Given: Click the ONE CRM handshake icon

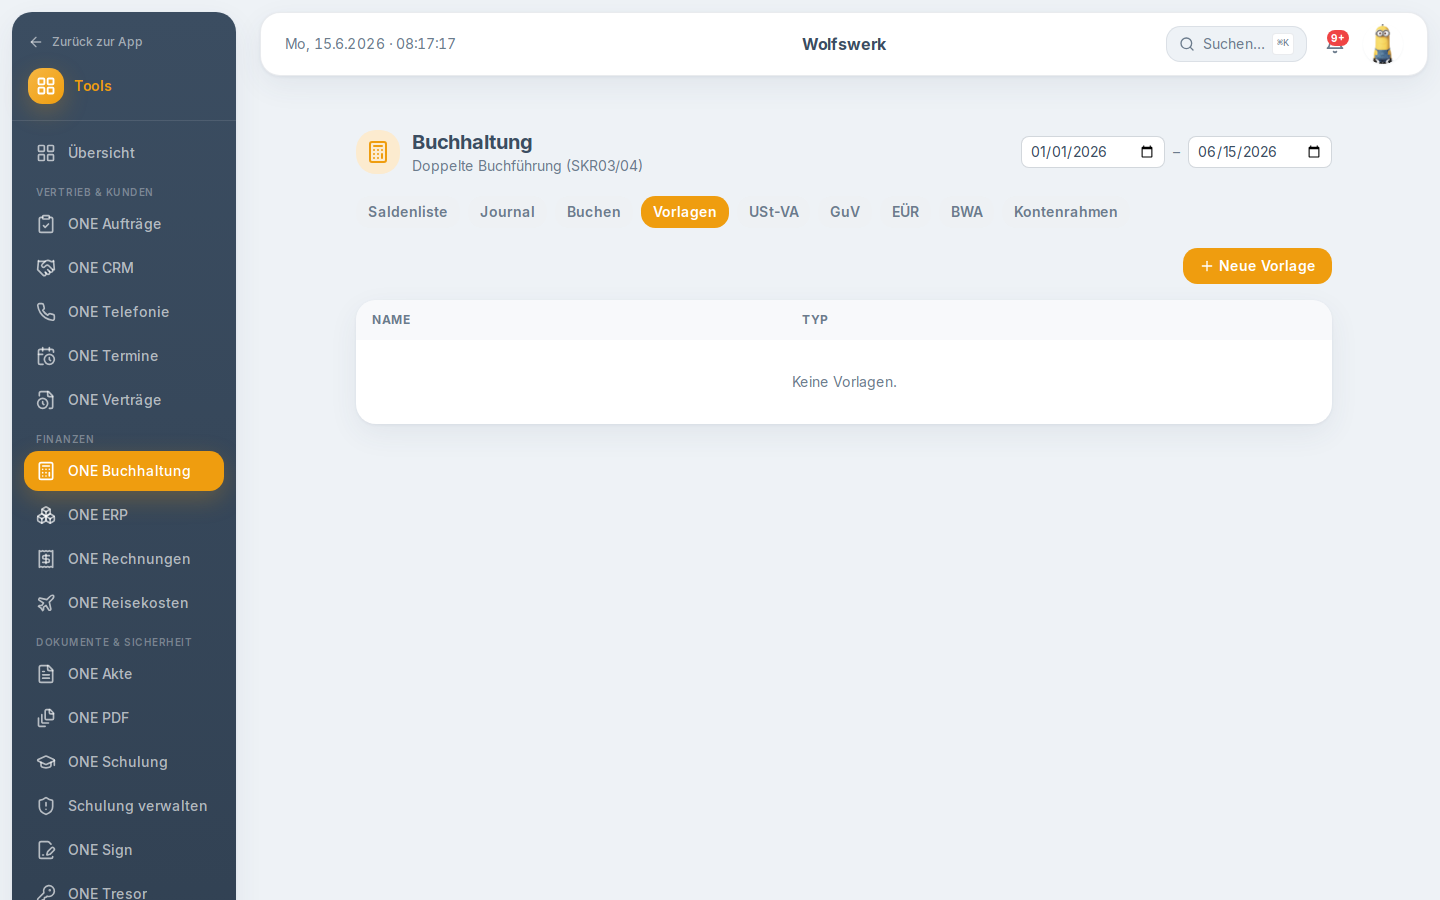Looking at the screenshot, I should click(46, 268).
